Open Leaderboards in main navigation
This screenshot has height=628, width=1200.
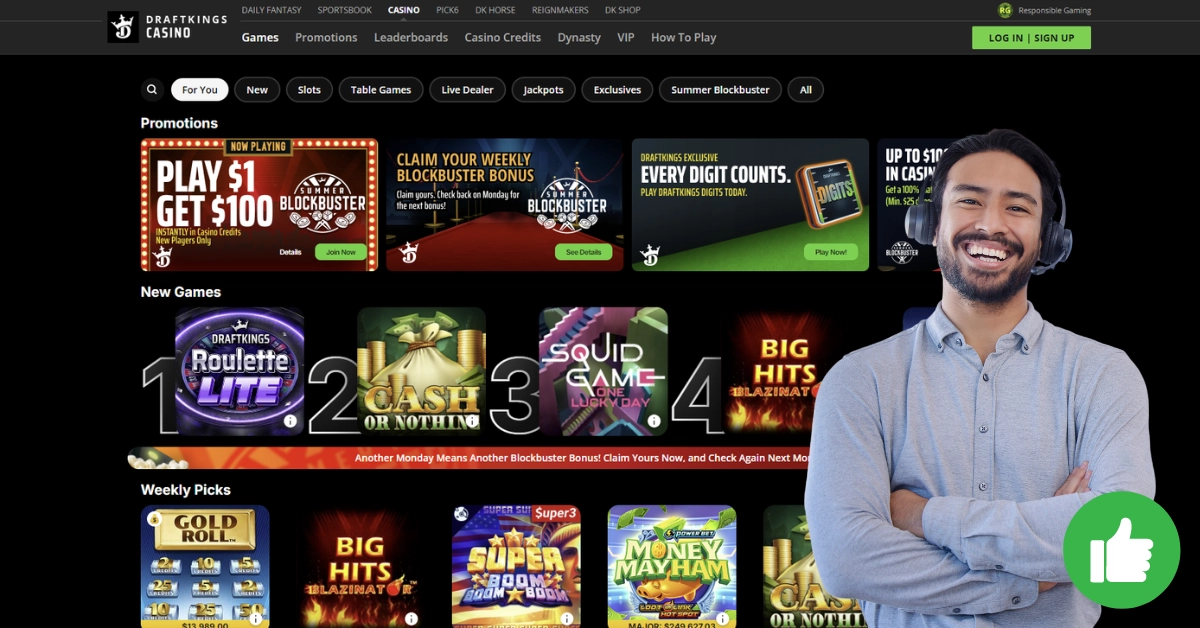pos(411,38)
